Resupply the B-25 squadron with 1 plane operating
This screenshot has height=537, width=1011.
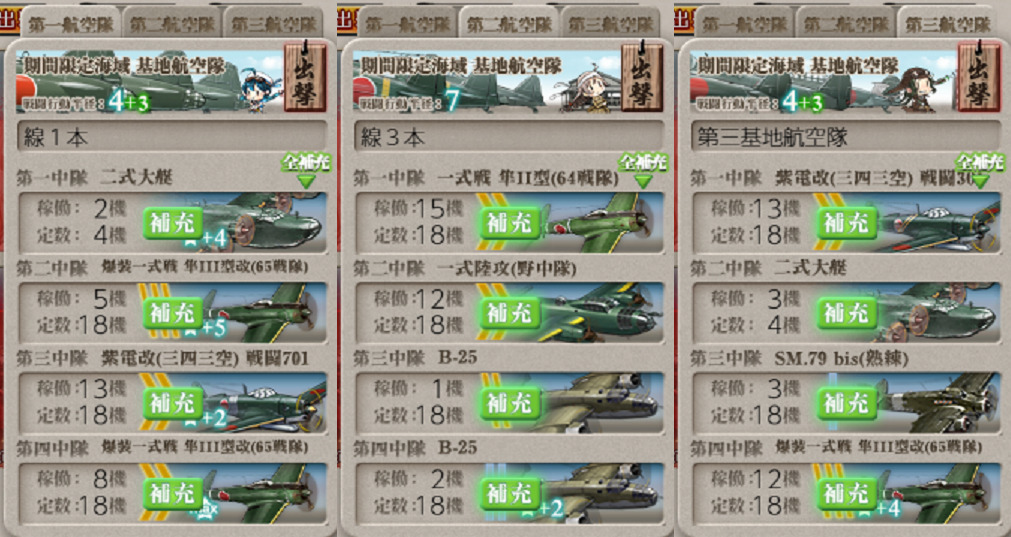510,404
